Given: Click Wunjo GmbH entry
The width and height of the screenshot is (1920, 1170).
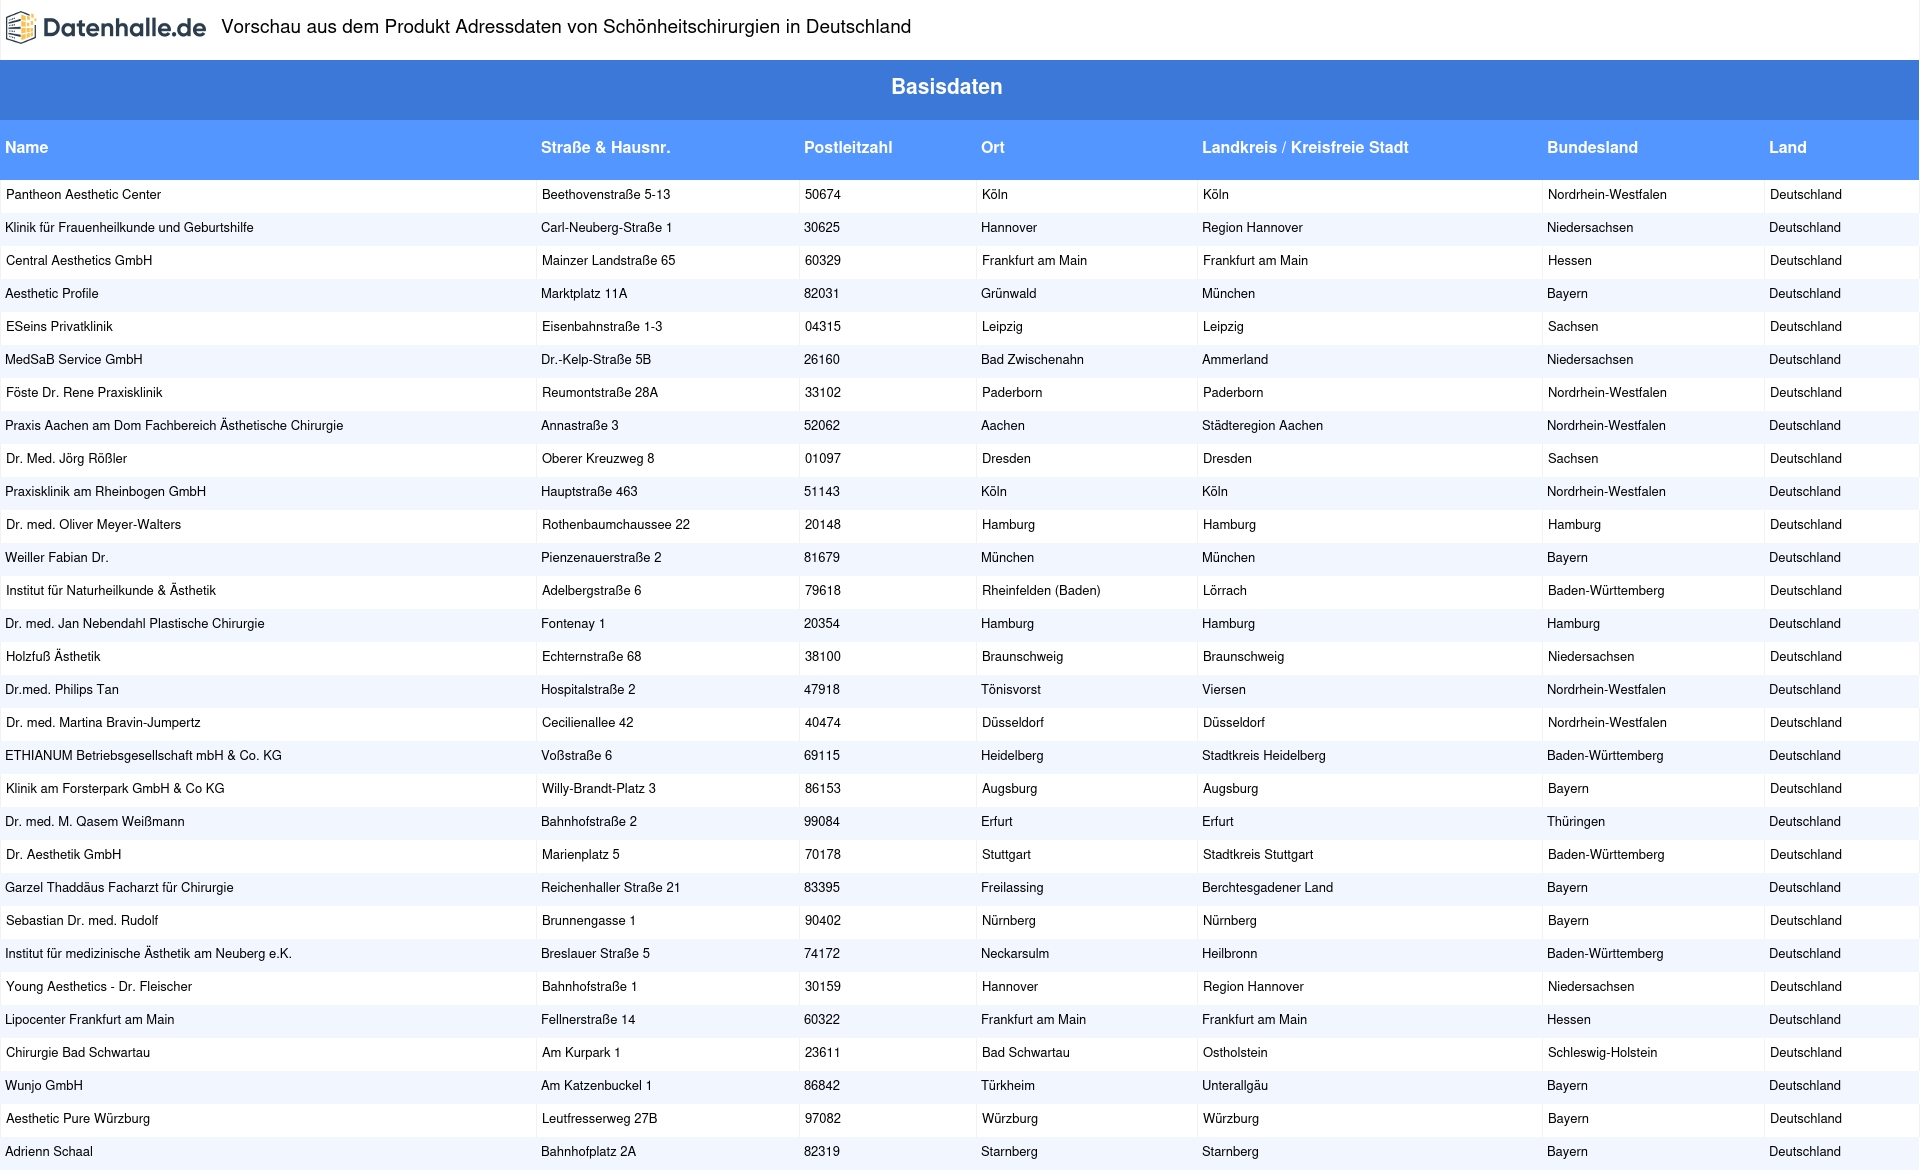Looking at the screenshot, I should [x=44, y=1085].
